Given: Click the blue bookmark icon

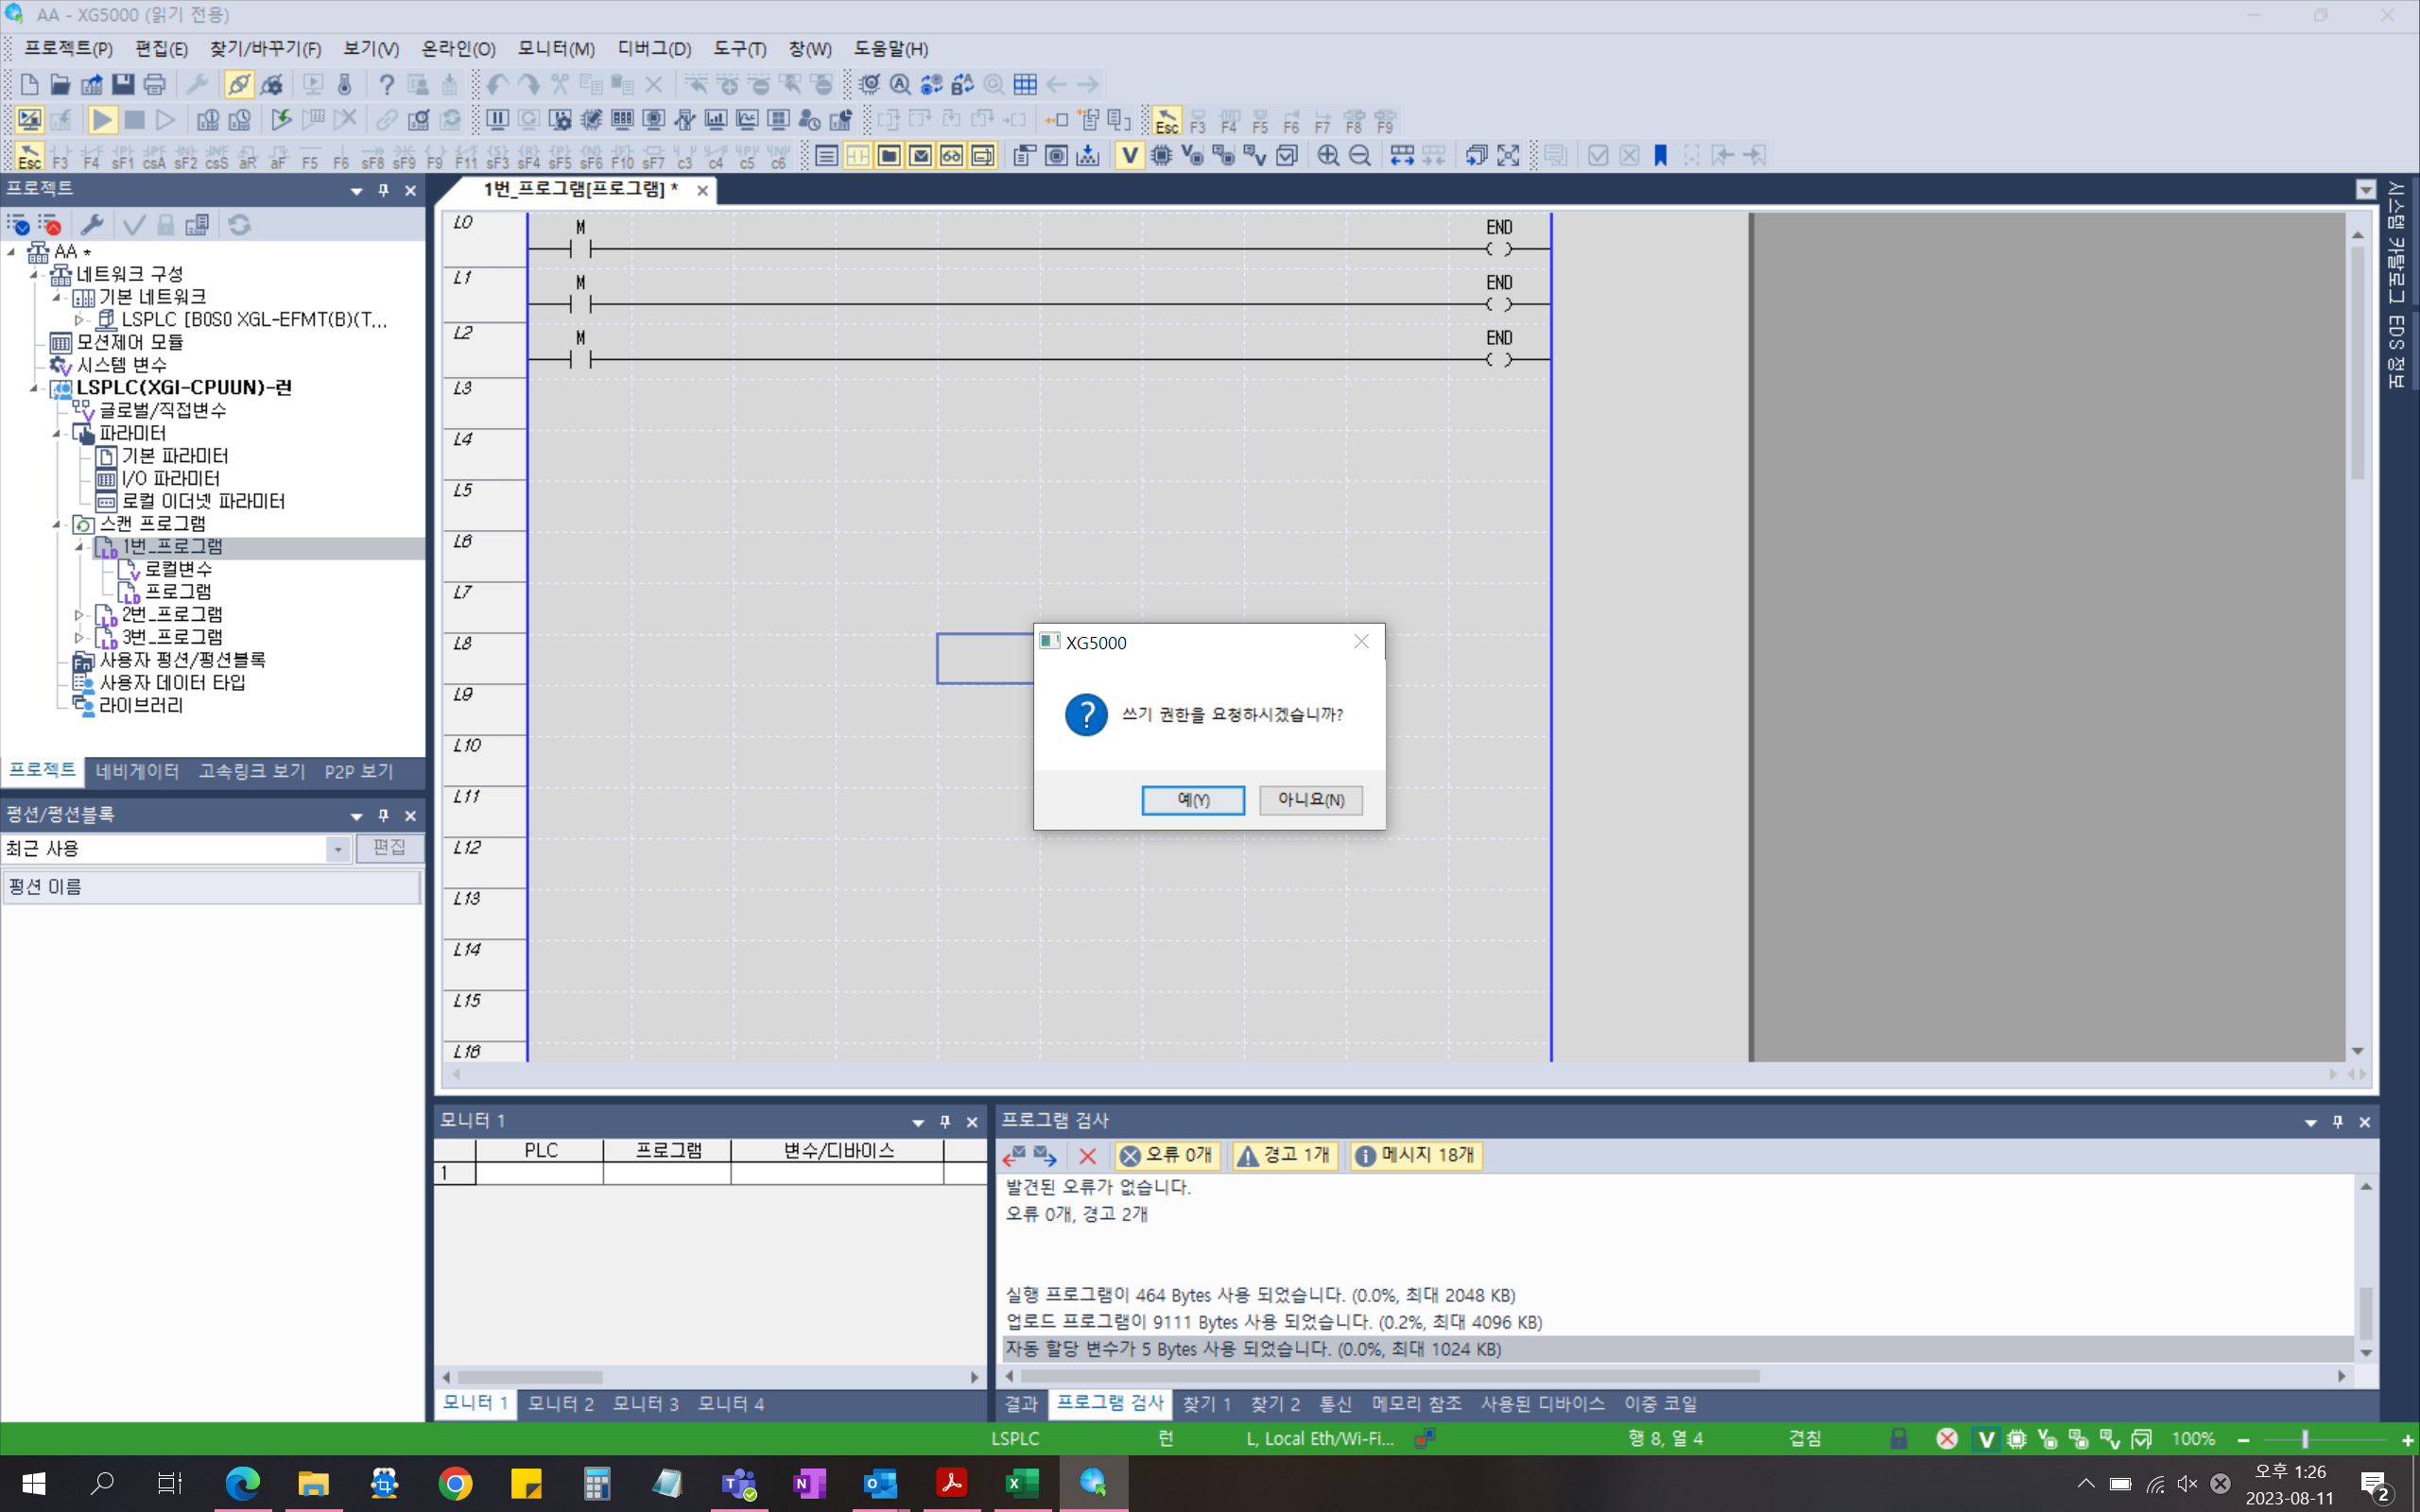Looking at the screenshot, I should [x=1661, y=155].
